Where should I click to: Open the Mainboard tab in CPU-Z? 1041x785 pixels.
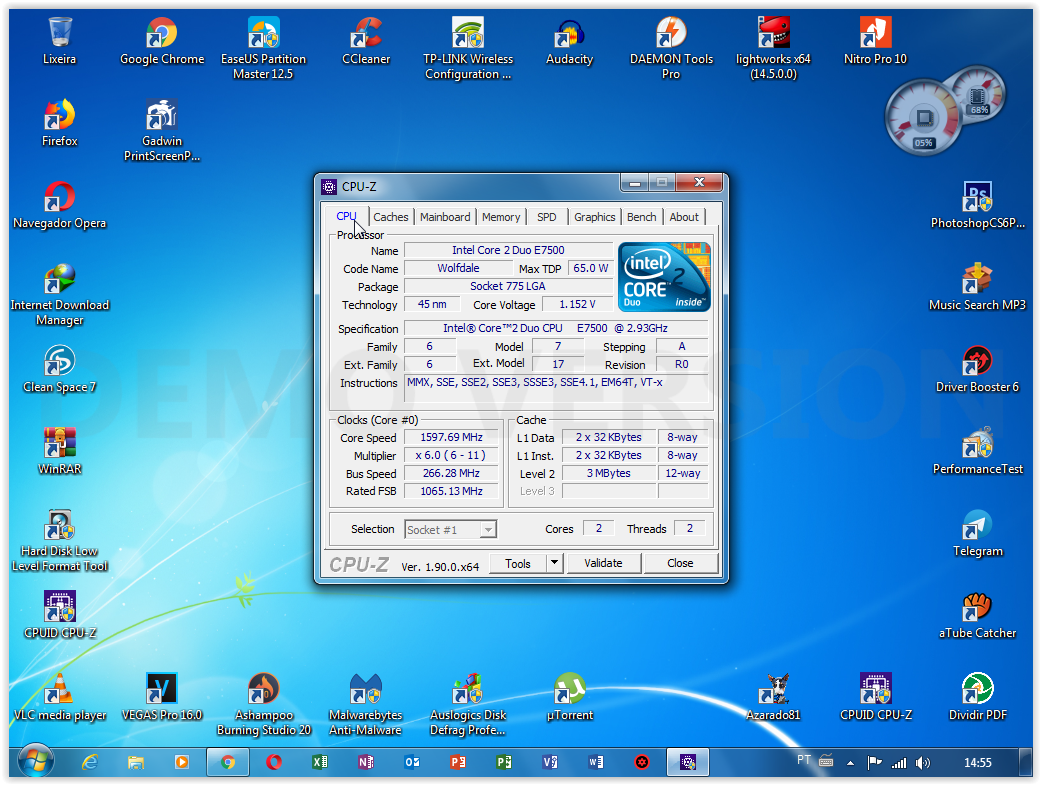pyautogui.click(x=445, y=217)
